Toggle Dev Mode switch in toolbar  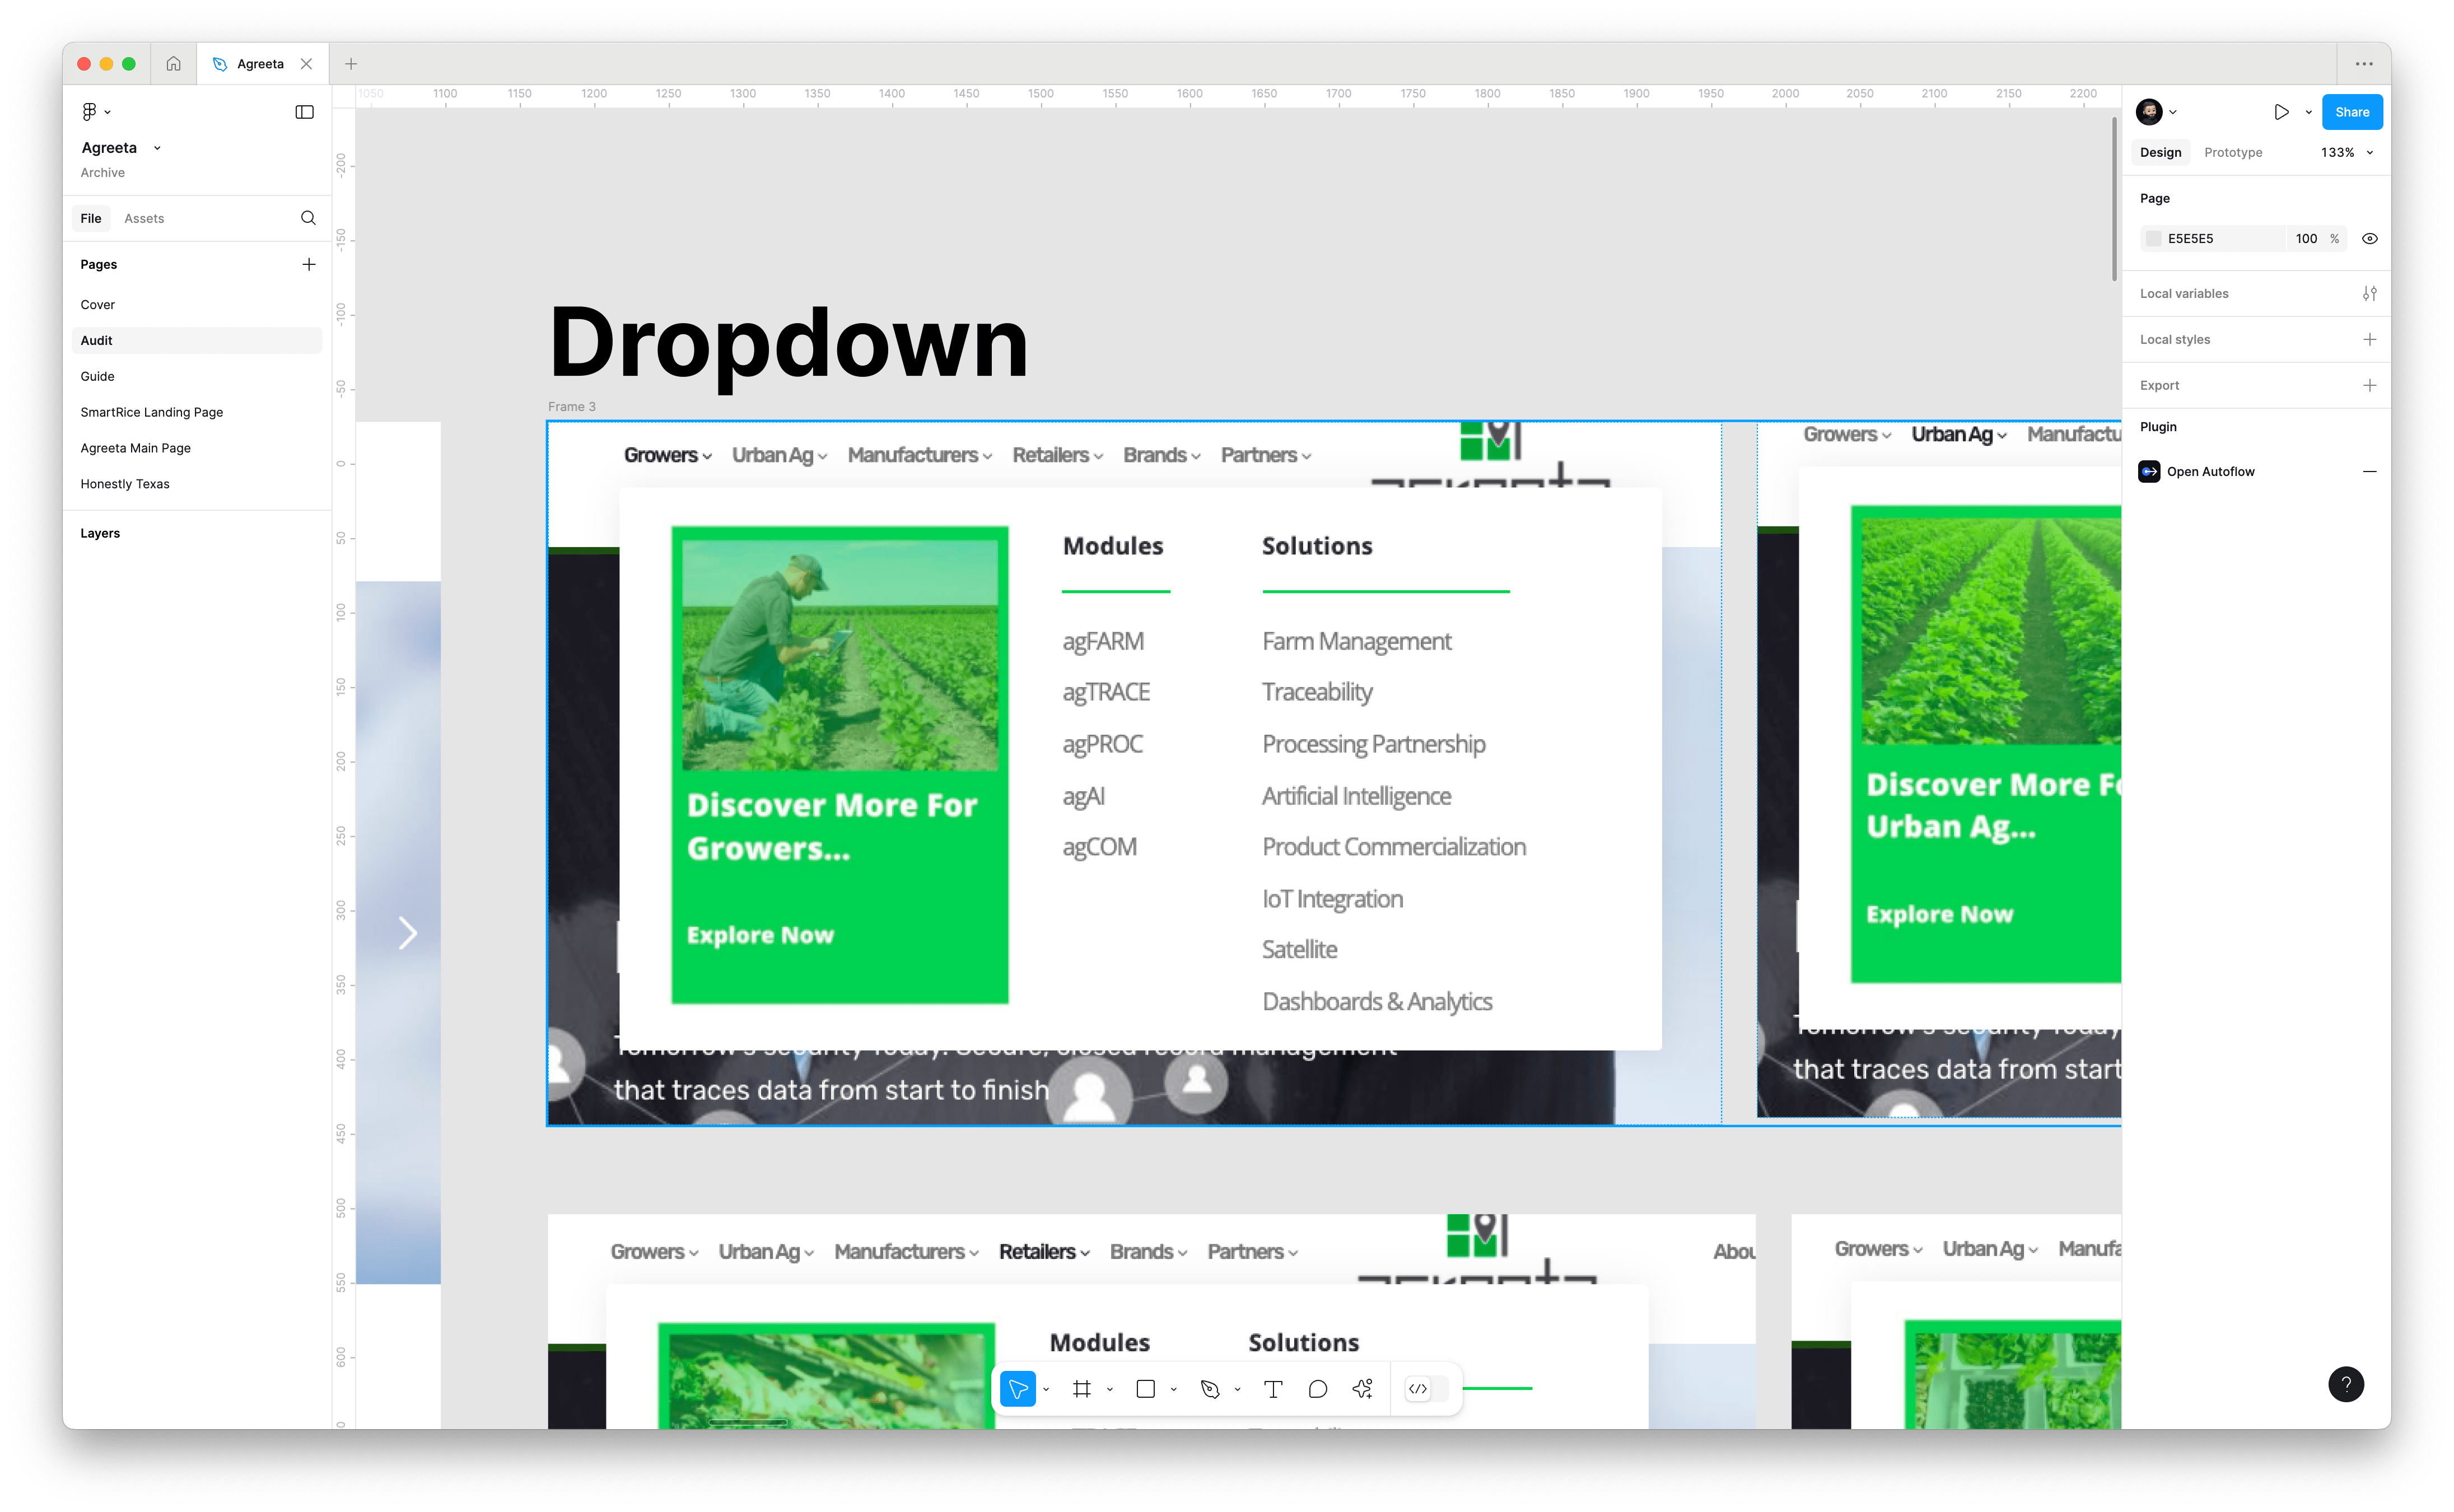[x=1426, y=1388]
